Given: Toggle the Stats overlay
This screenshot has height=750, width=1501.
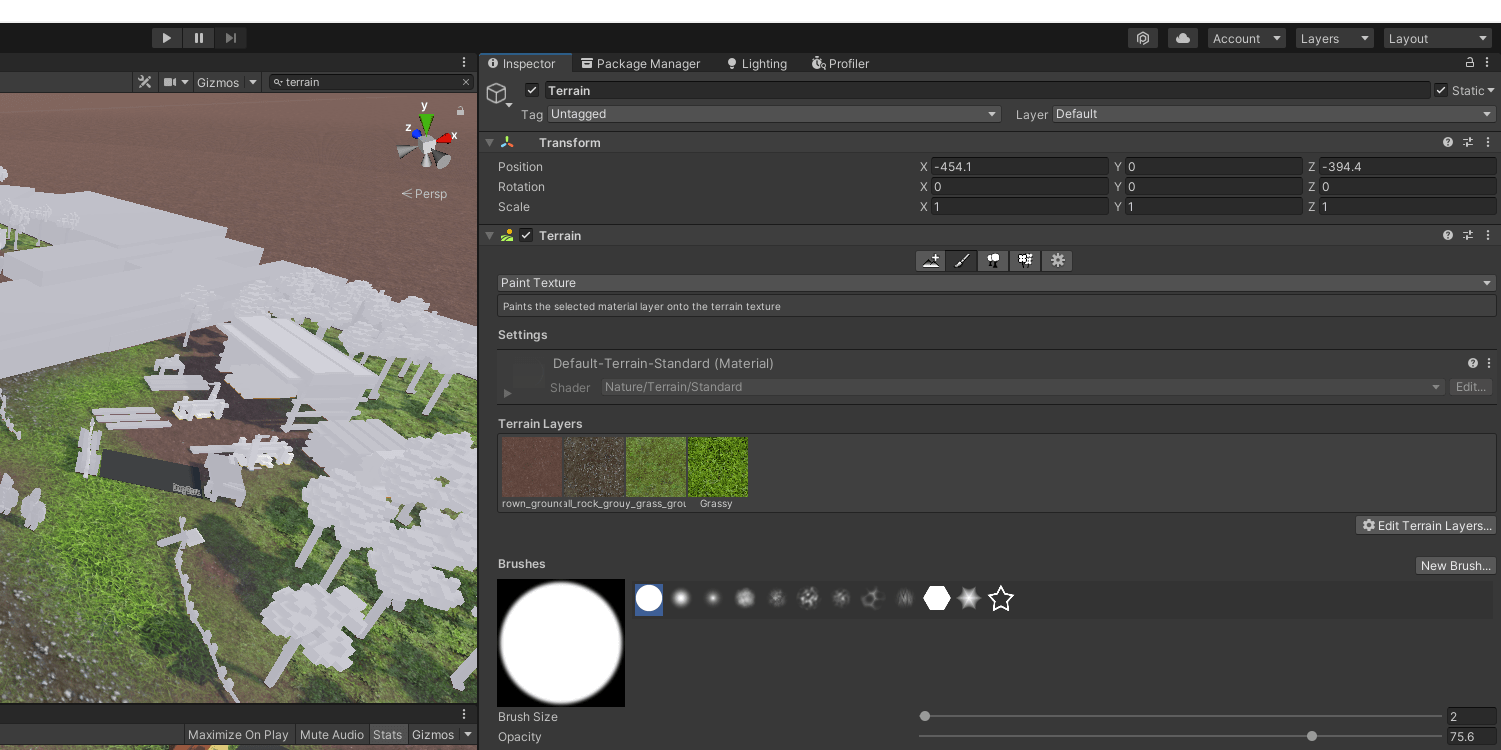Looking at the screenshot, I should coord(388,734).
